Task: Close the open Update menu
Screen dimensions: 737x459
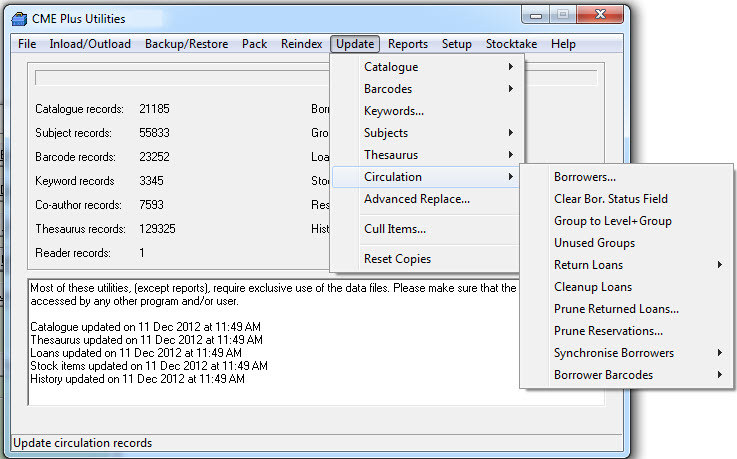Action: click(x=355, y=44)
